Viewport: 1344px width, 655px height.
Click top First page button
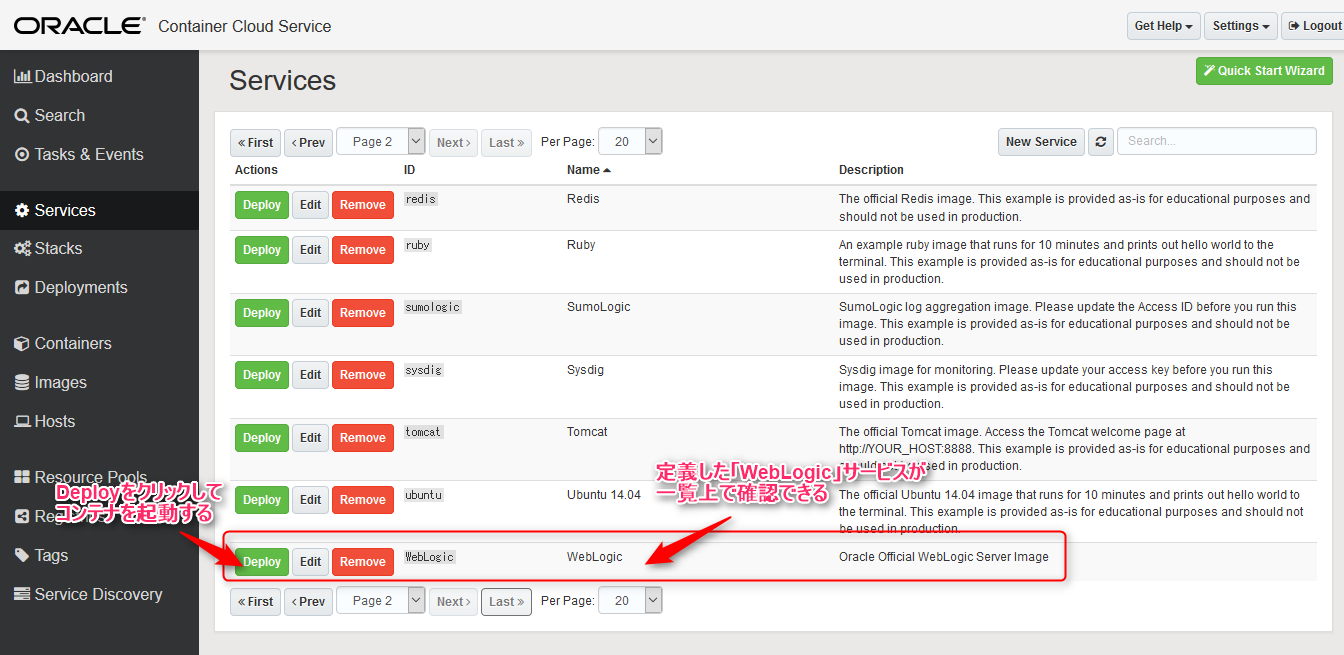point(255,143)
